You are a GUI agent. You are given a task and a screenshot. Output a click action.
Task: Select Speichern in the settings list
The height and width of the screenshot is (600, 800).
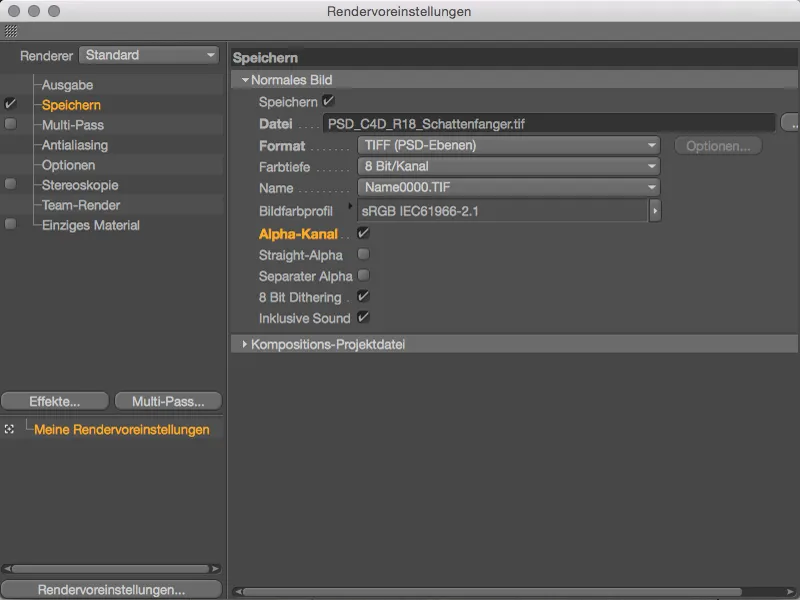point(71,105)
